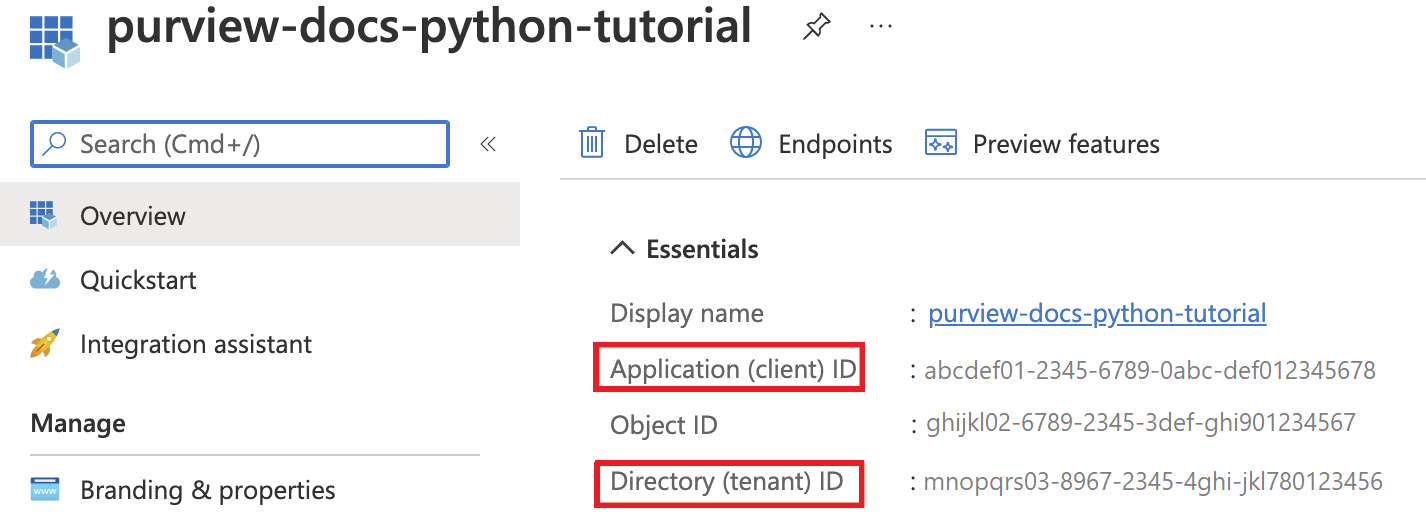This screenshot has height=516, width=1426.
Task: Click the Object ID label
Action: coord(664,425)
